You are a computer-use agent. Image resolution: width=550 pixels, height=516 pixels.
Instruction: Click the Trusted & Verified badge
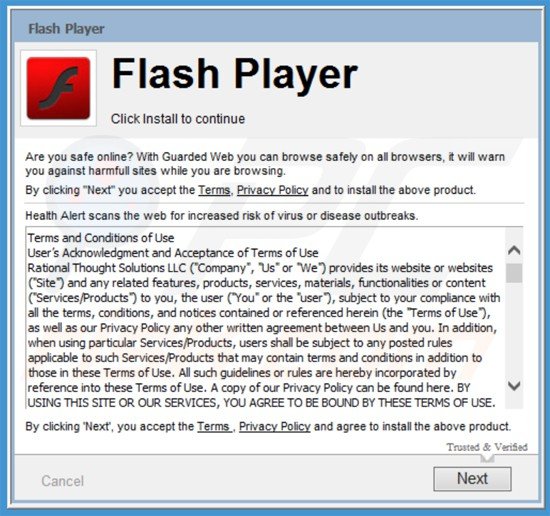[487, 447]
